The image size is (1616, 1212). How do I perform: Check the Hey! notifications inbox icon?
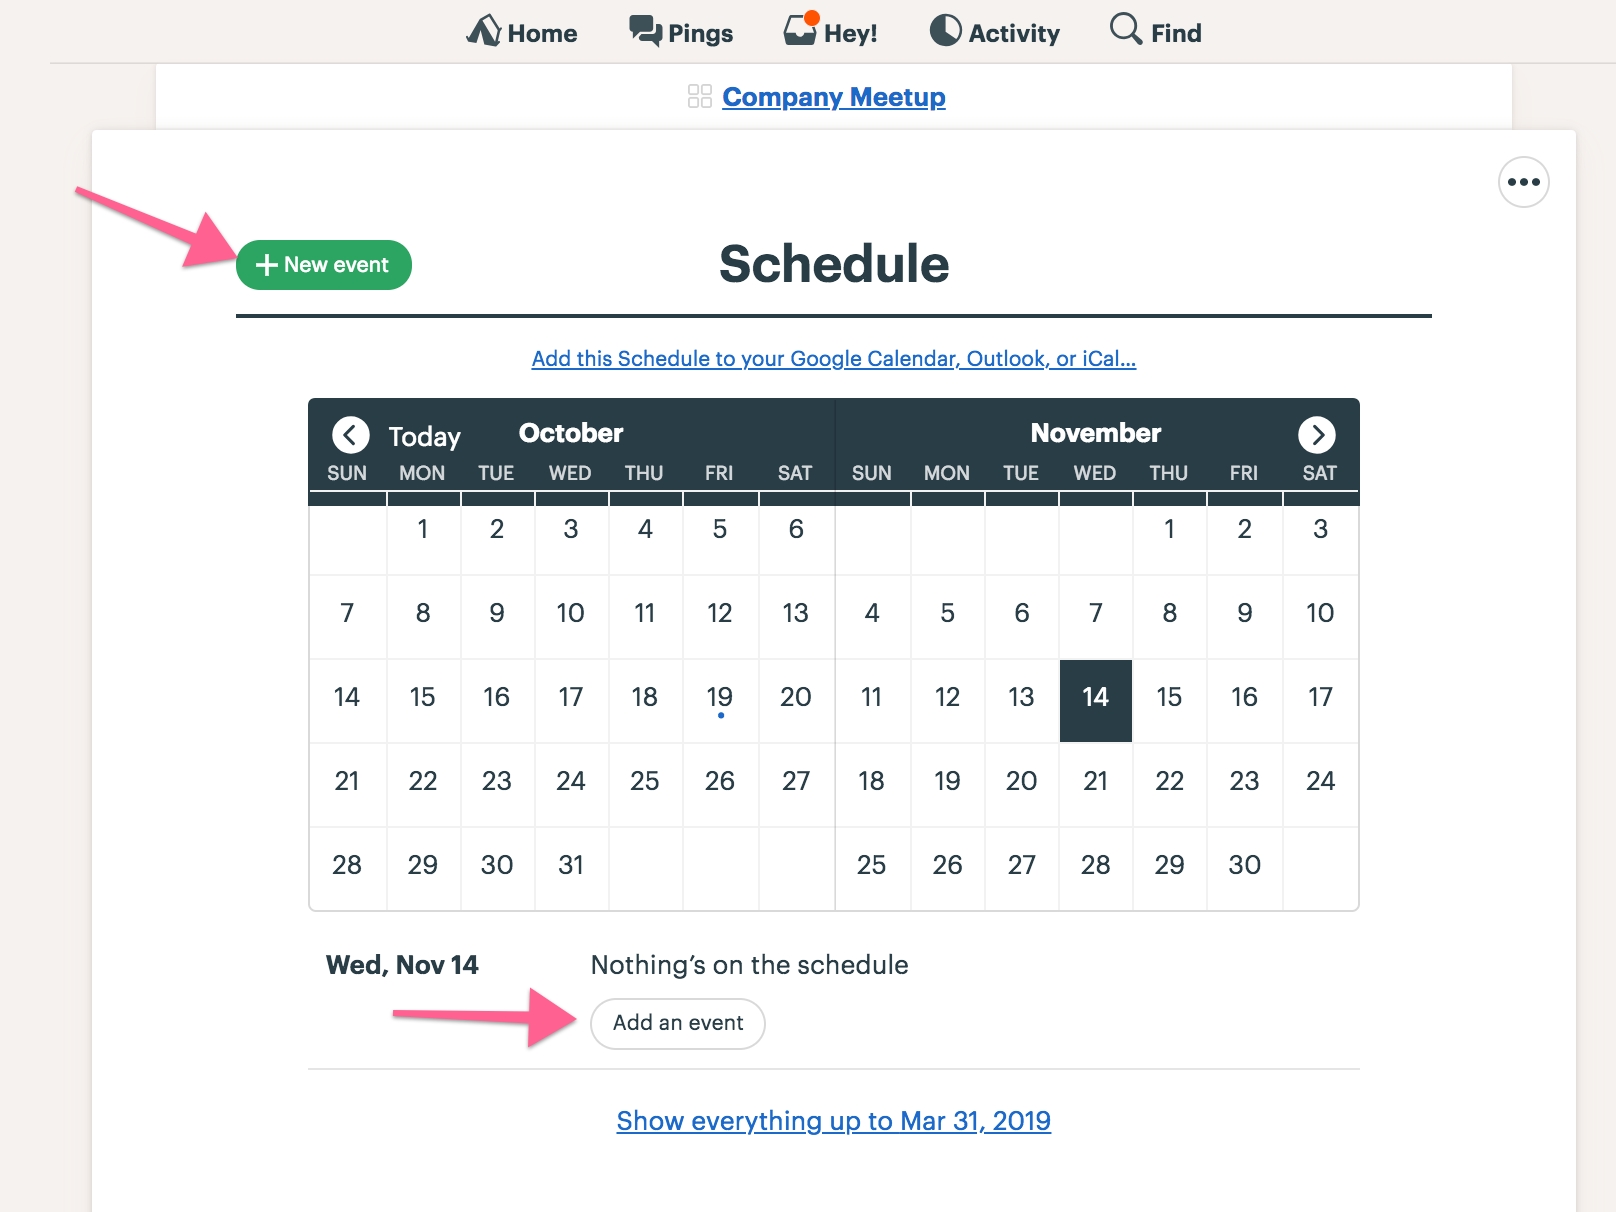pos(801,30)
